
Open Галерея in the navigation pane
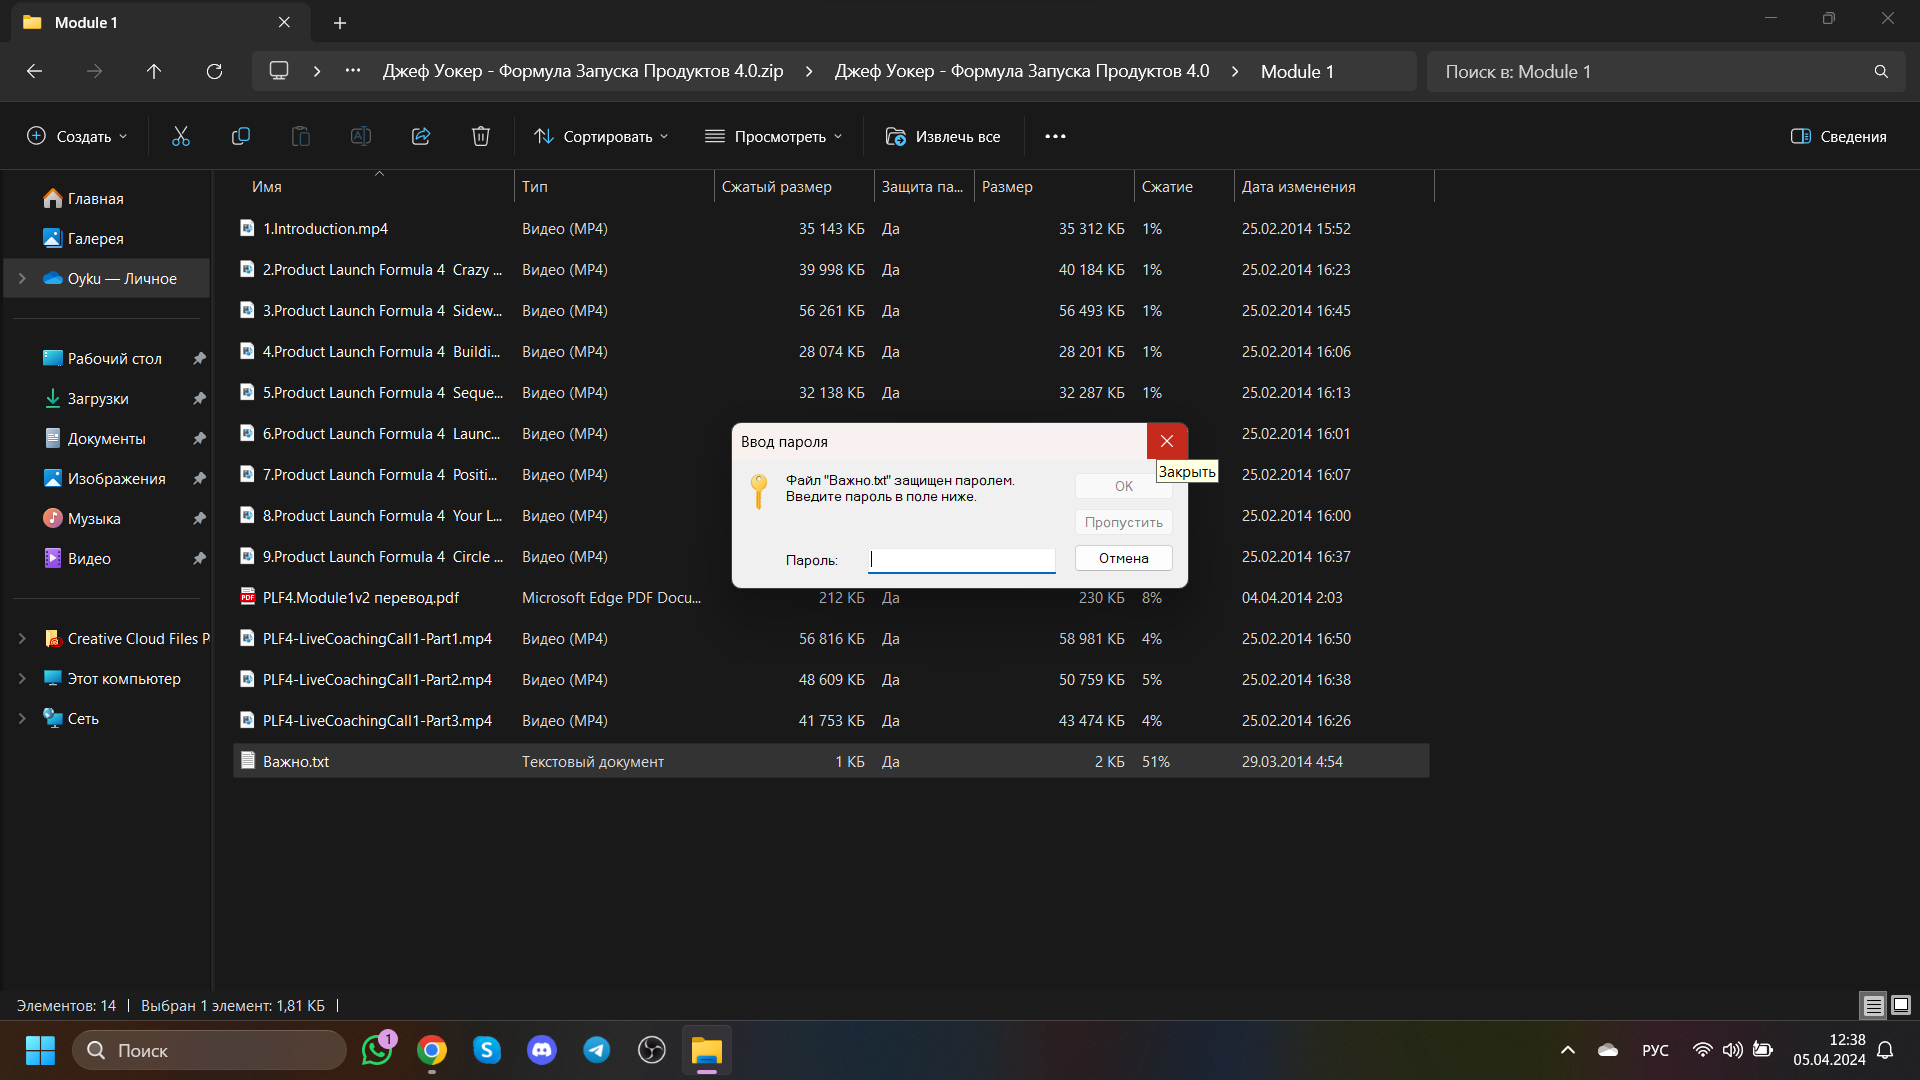(96, 239)
